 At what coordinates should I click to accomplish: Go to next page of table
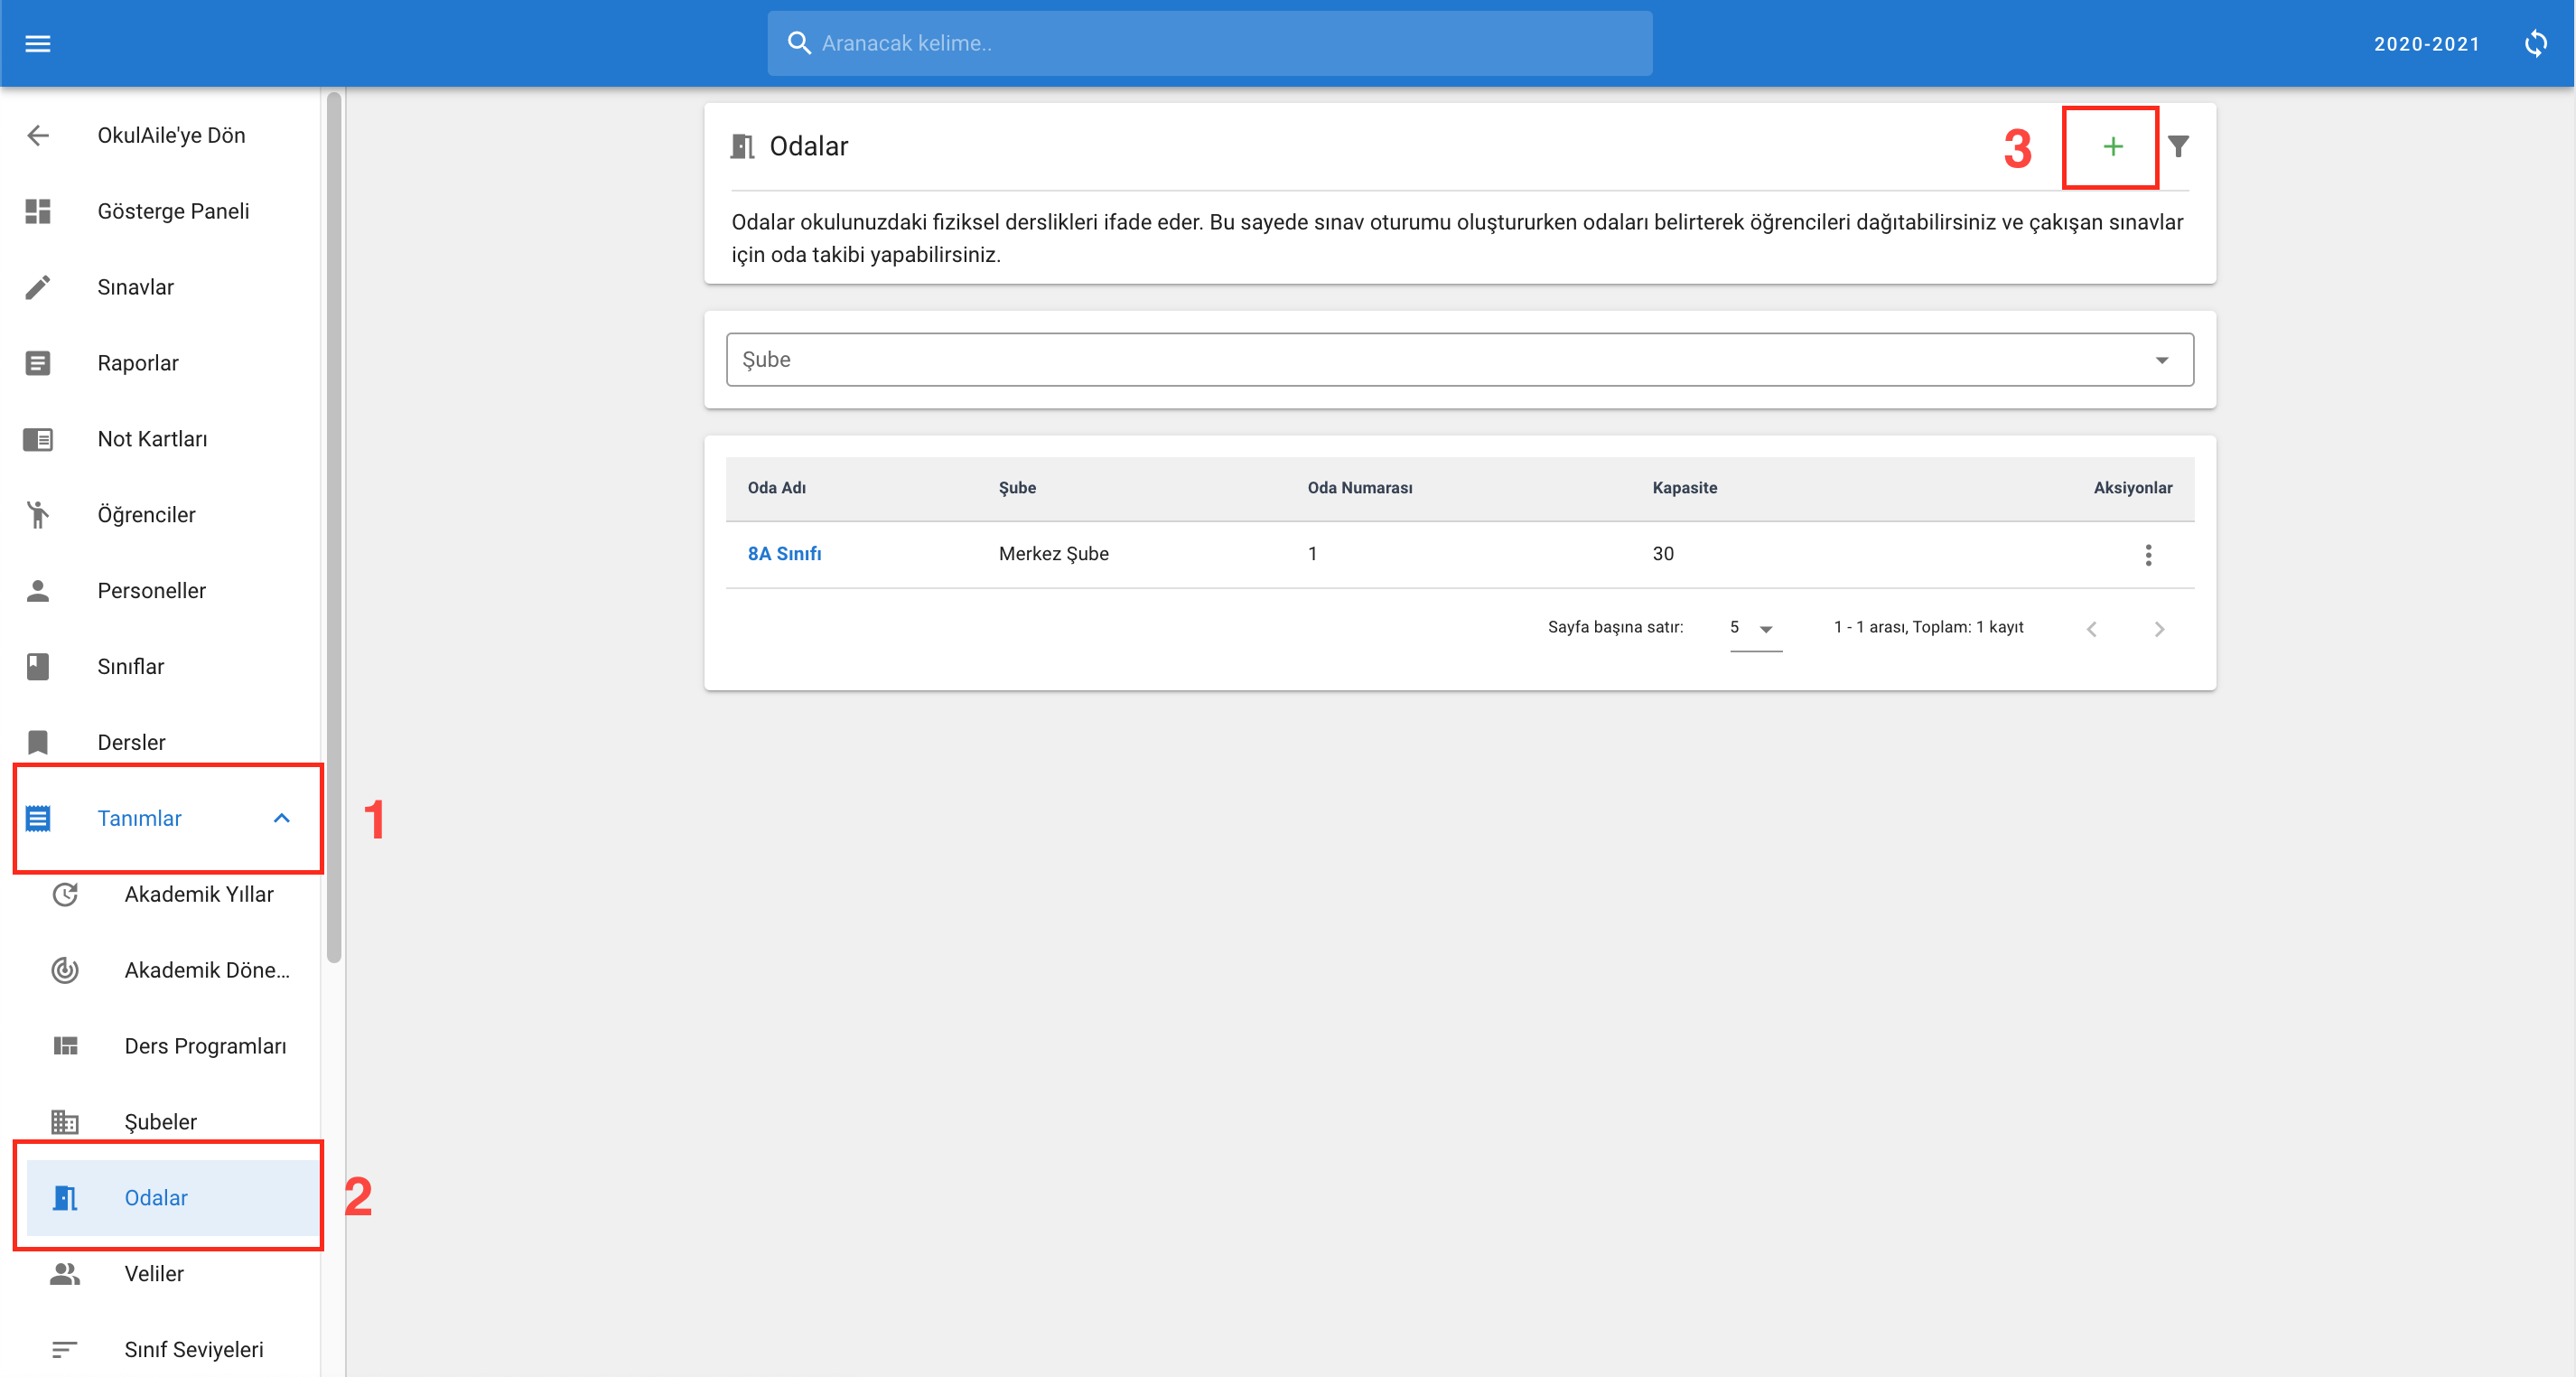click(x=2159, y=629)
